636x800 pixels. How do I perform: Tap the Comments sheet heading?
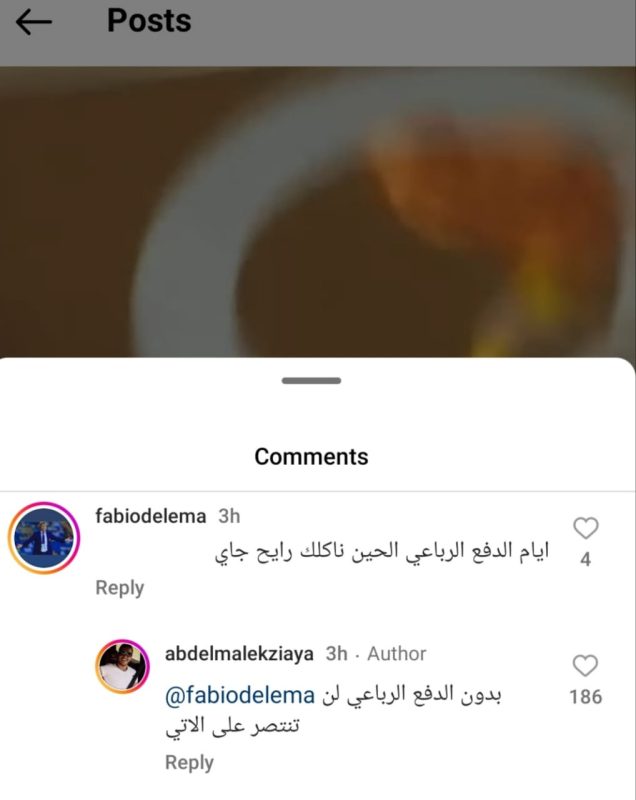(x=311, y=457)
